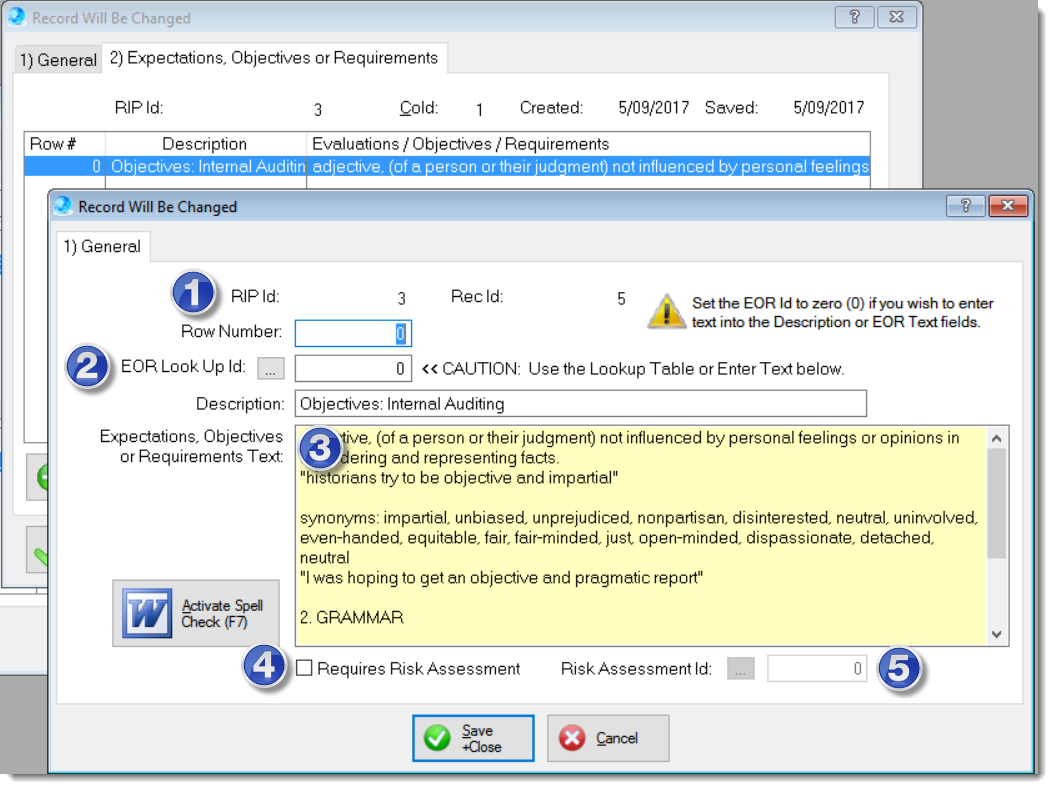This screenshot has width=1053, height=789.
Task: Click the Activate Spell Check (F7) button
Action: pyautogui.click(x=196, y=613)
